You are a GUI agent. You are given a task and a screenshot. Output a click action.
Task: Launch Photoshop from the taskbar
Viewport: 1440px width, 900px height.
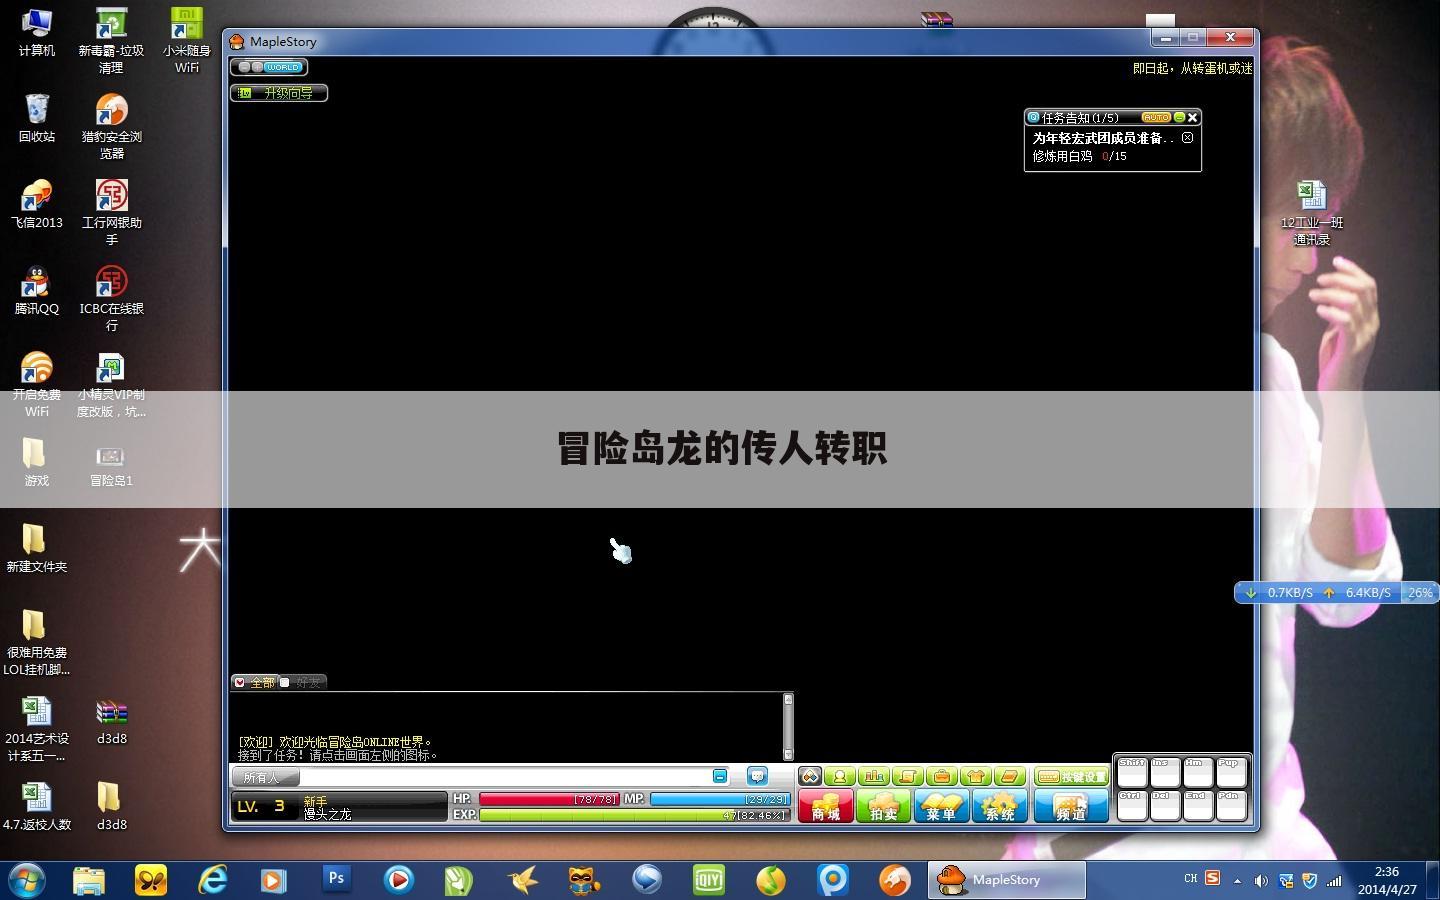click(x=336, y=880)
